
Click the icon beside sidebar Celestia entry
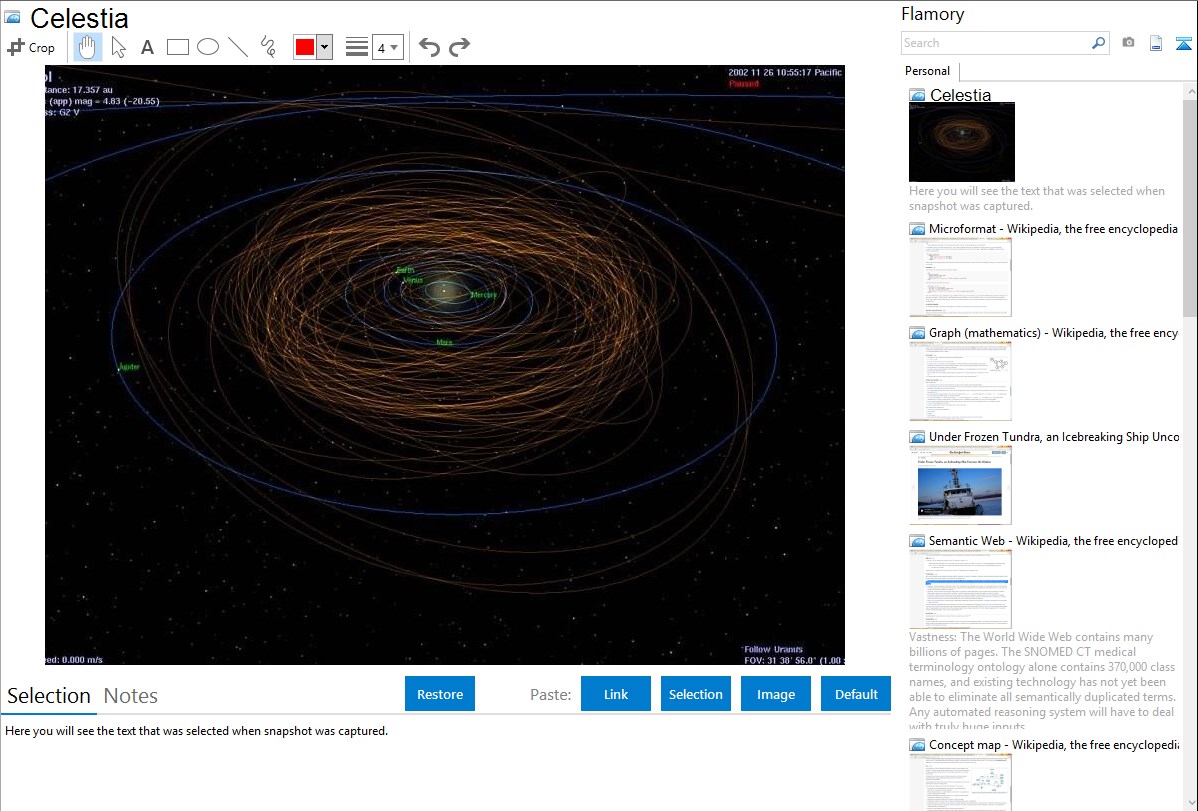click(x=917, y=95)
